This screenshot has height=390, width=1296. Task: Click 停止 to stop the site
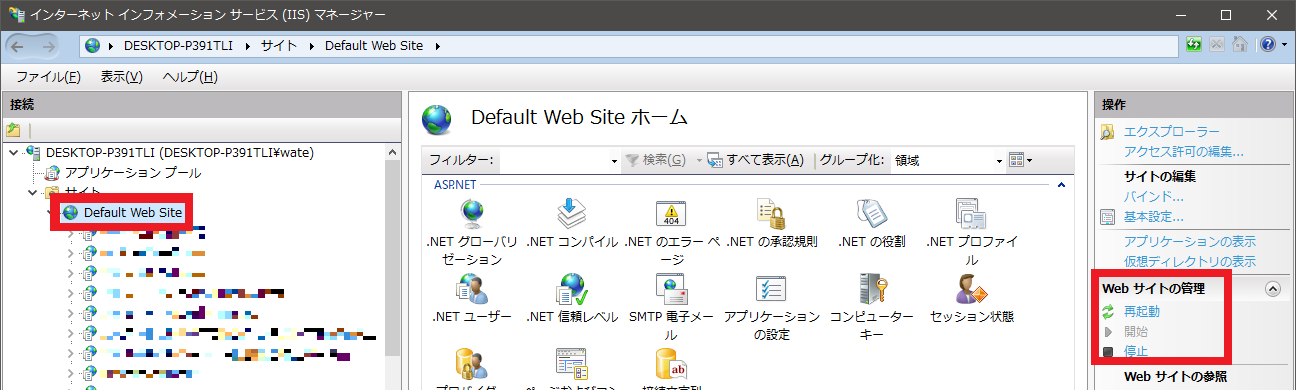click(1136, 351)
